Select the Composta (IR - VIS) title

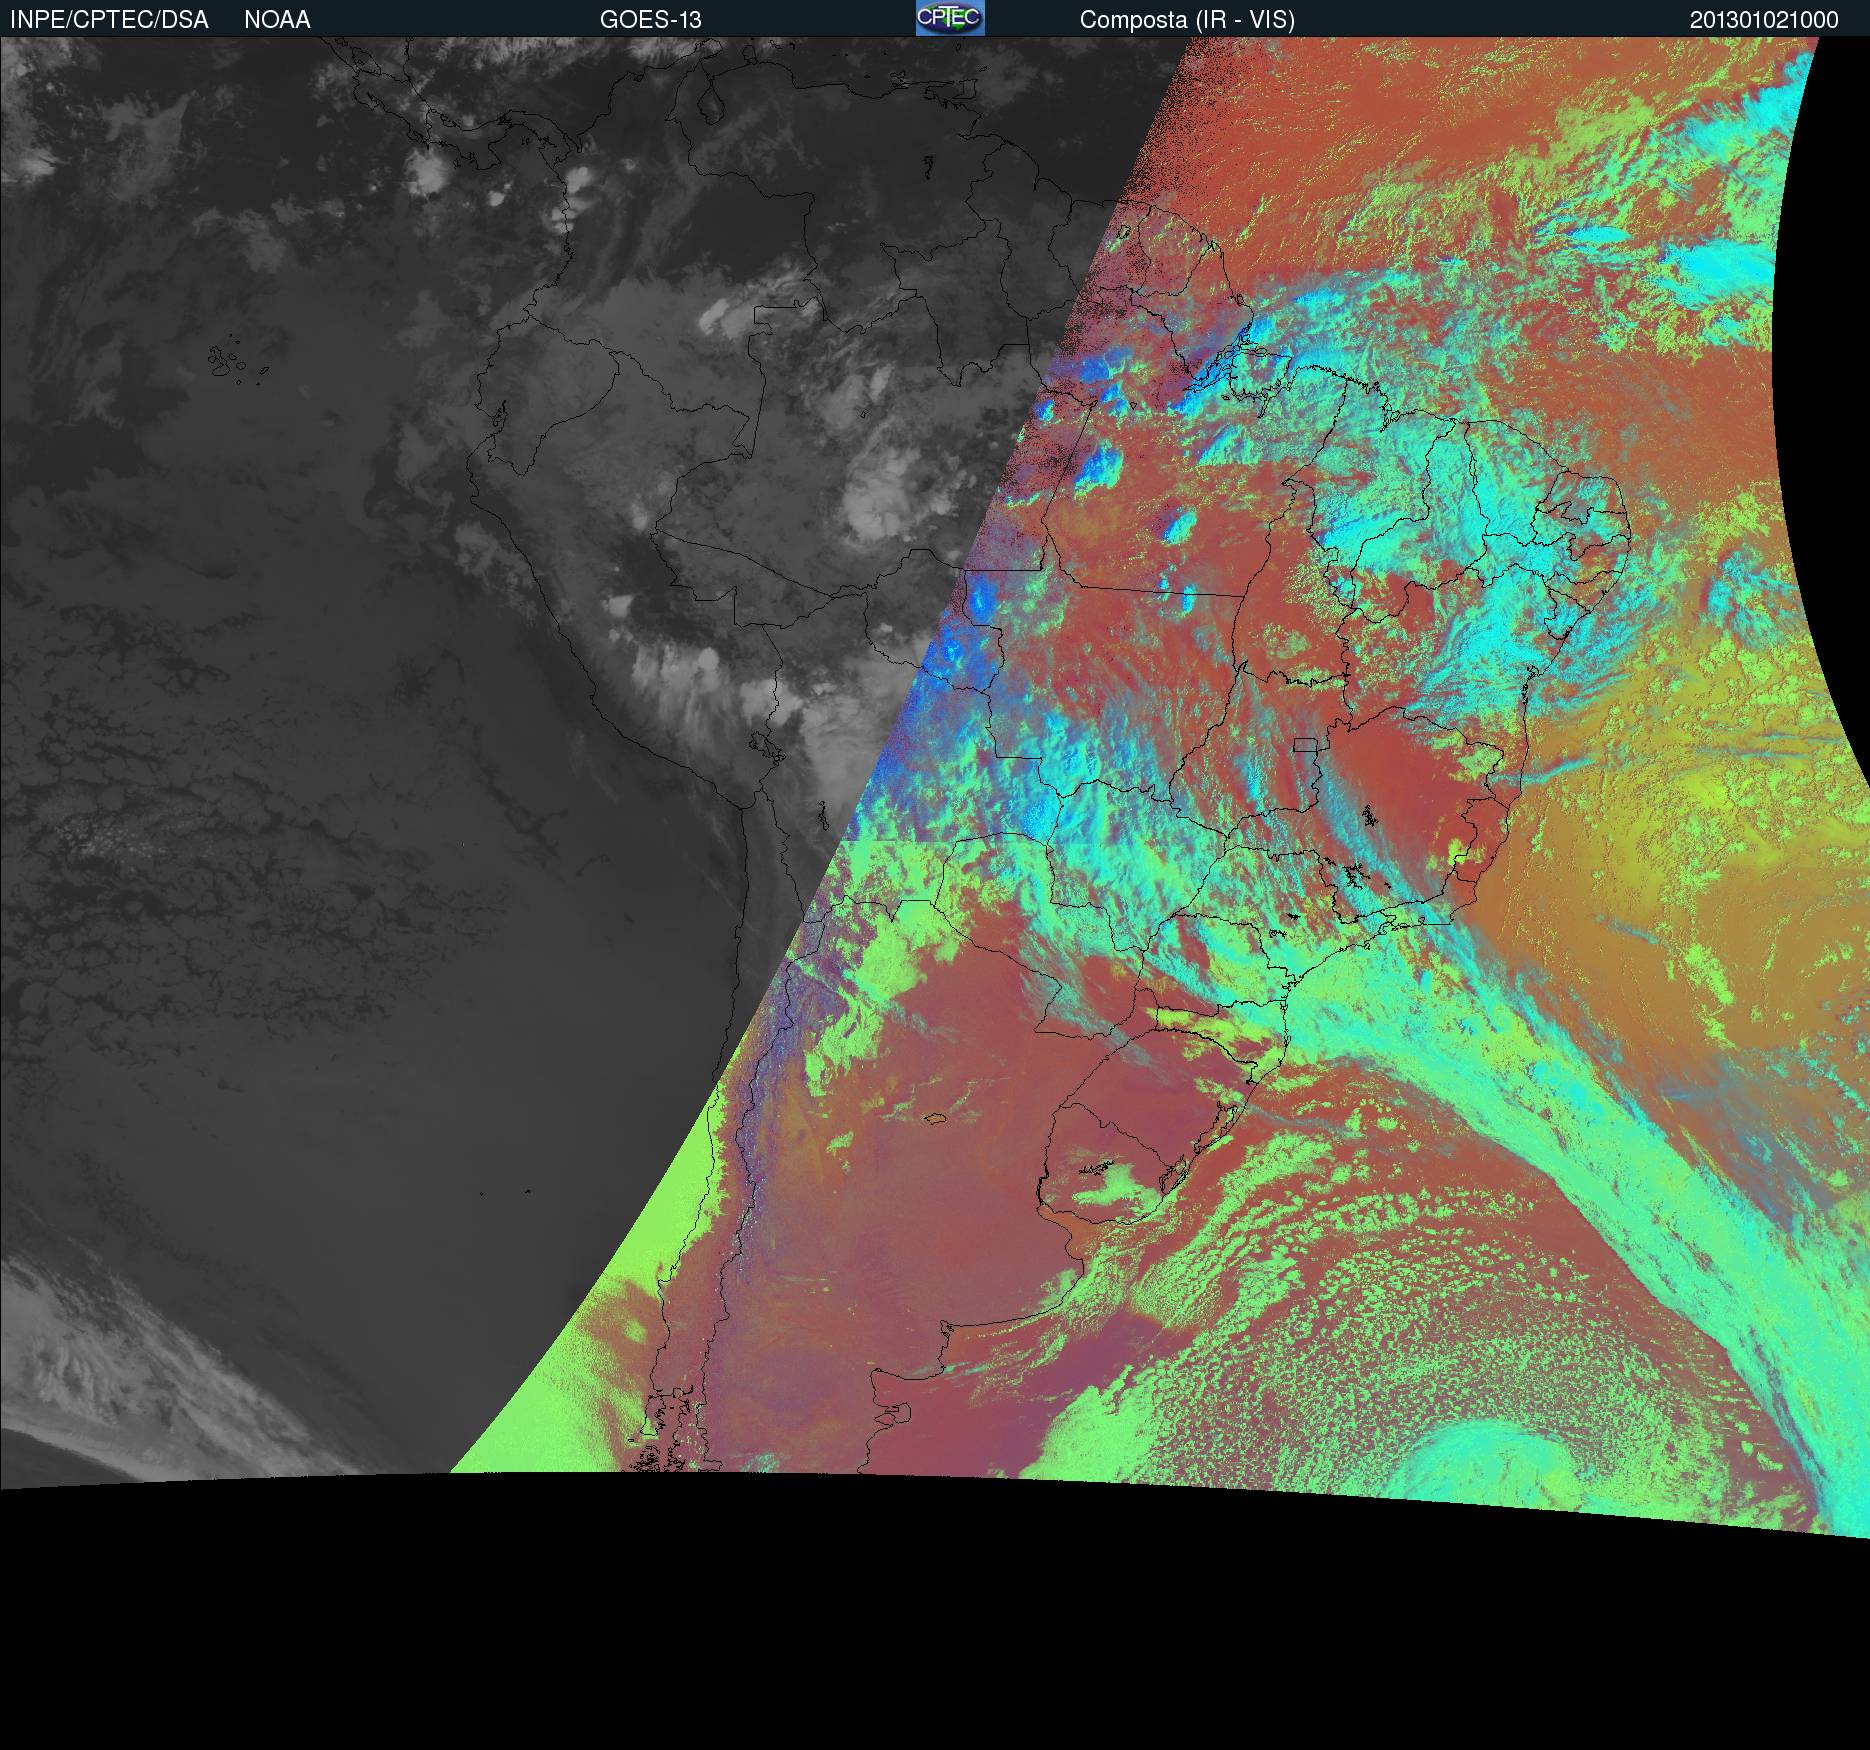coord(1187,20)
